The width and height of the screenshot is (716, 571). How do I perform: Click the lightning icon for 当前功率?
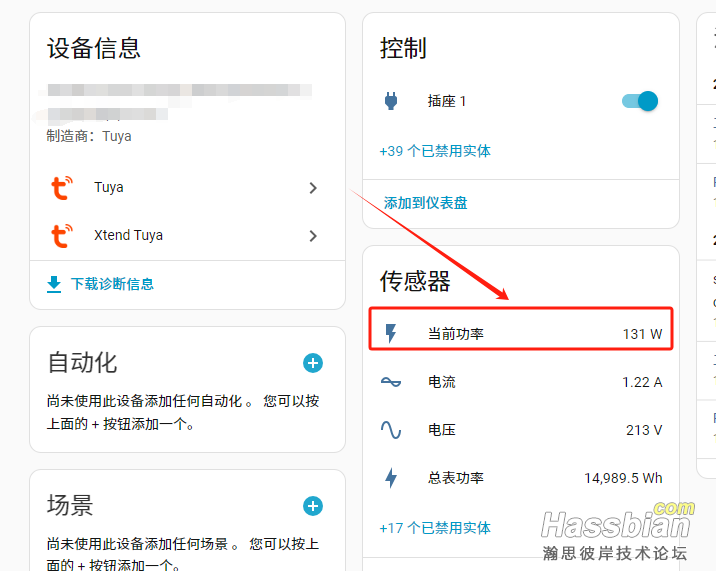click(x=391, y=334)
